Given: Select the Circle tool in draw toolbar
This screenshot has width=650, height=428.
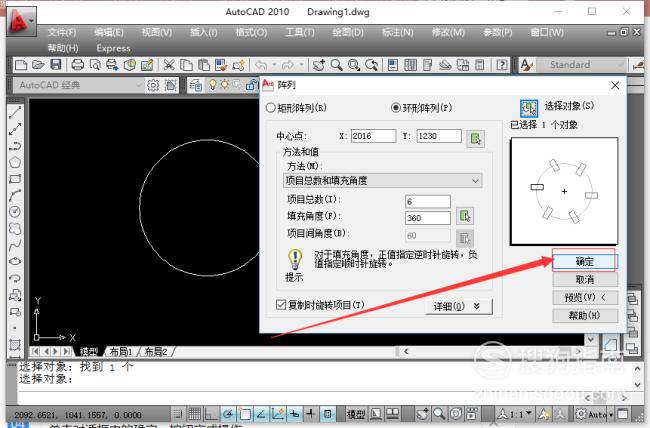Looking at the screenshot, I should (15, 212).
